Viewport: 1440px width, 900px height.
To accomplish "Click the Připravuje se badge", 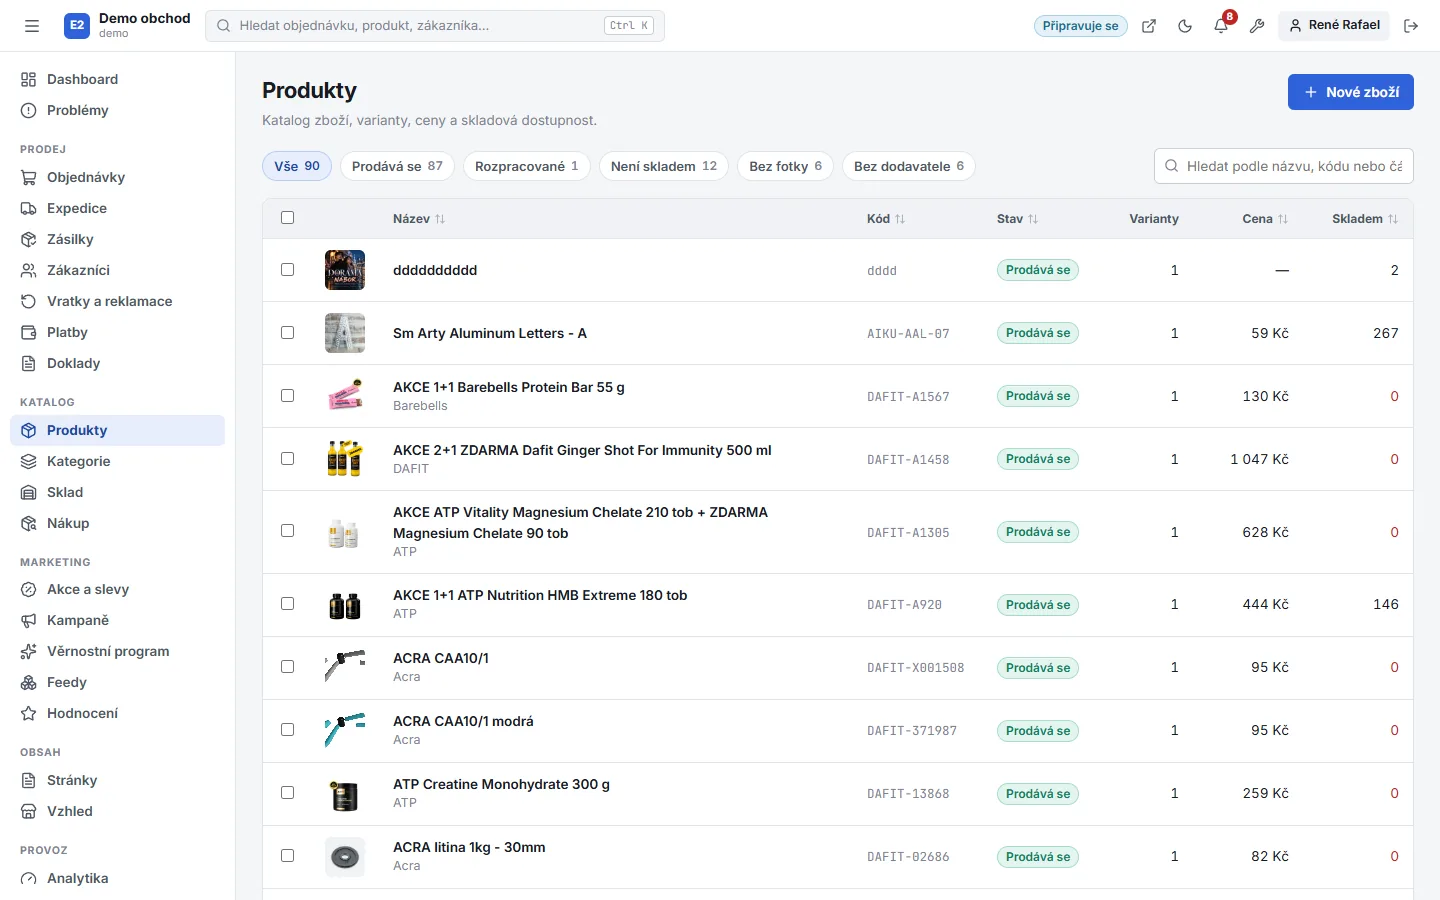I will pyautogui.click(x=1081, y=26).
